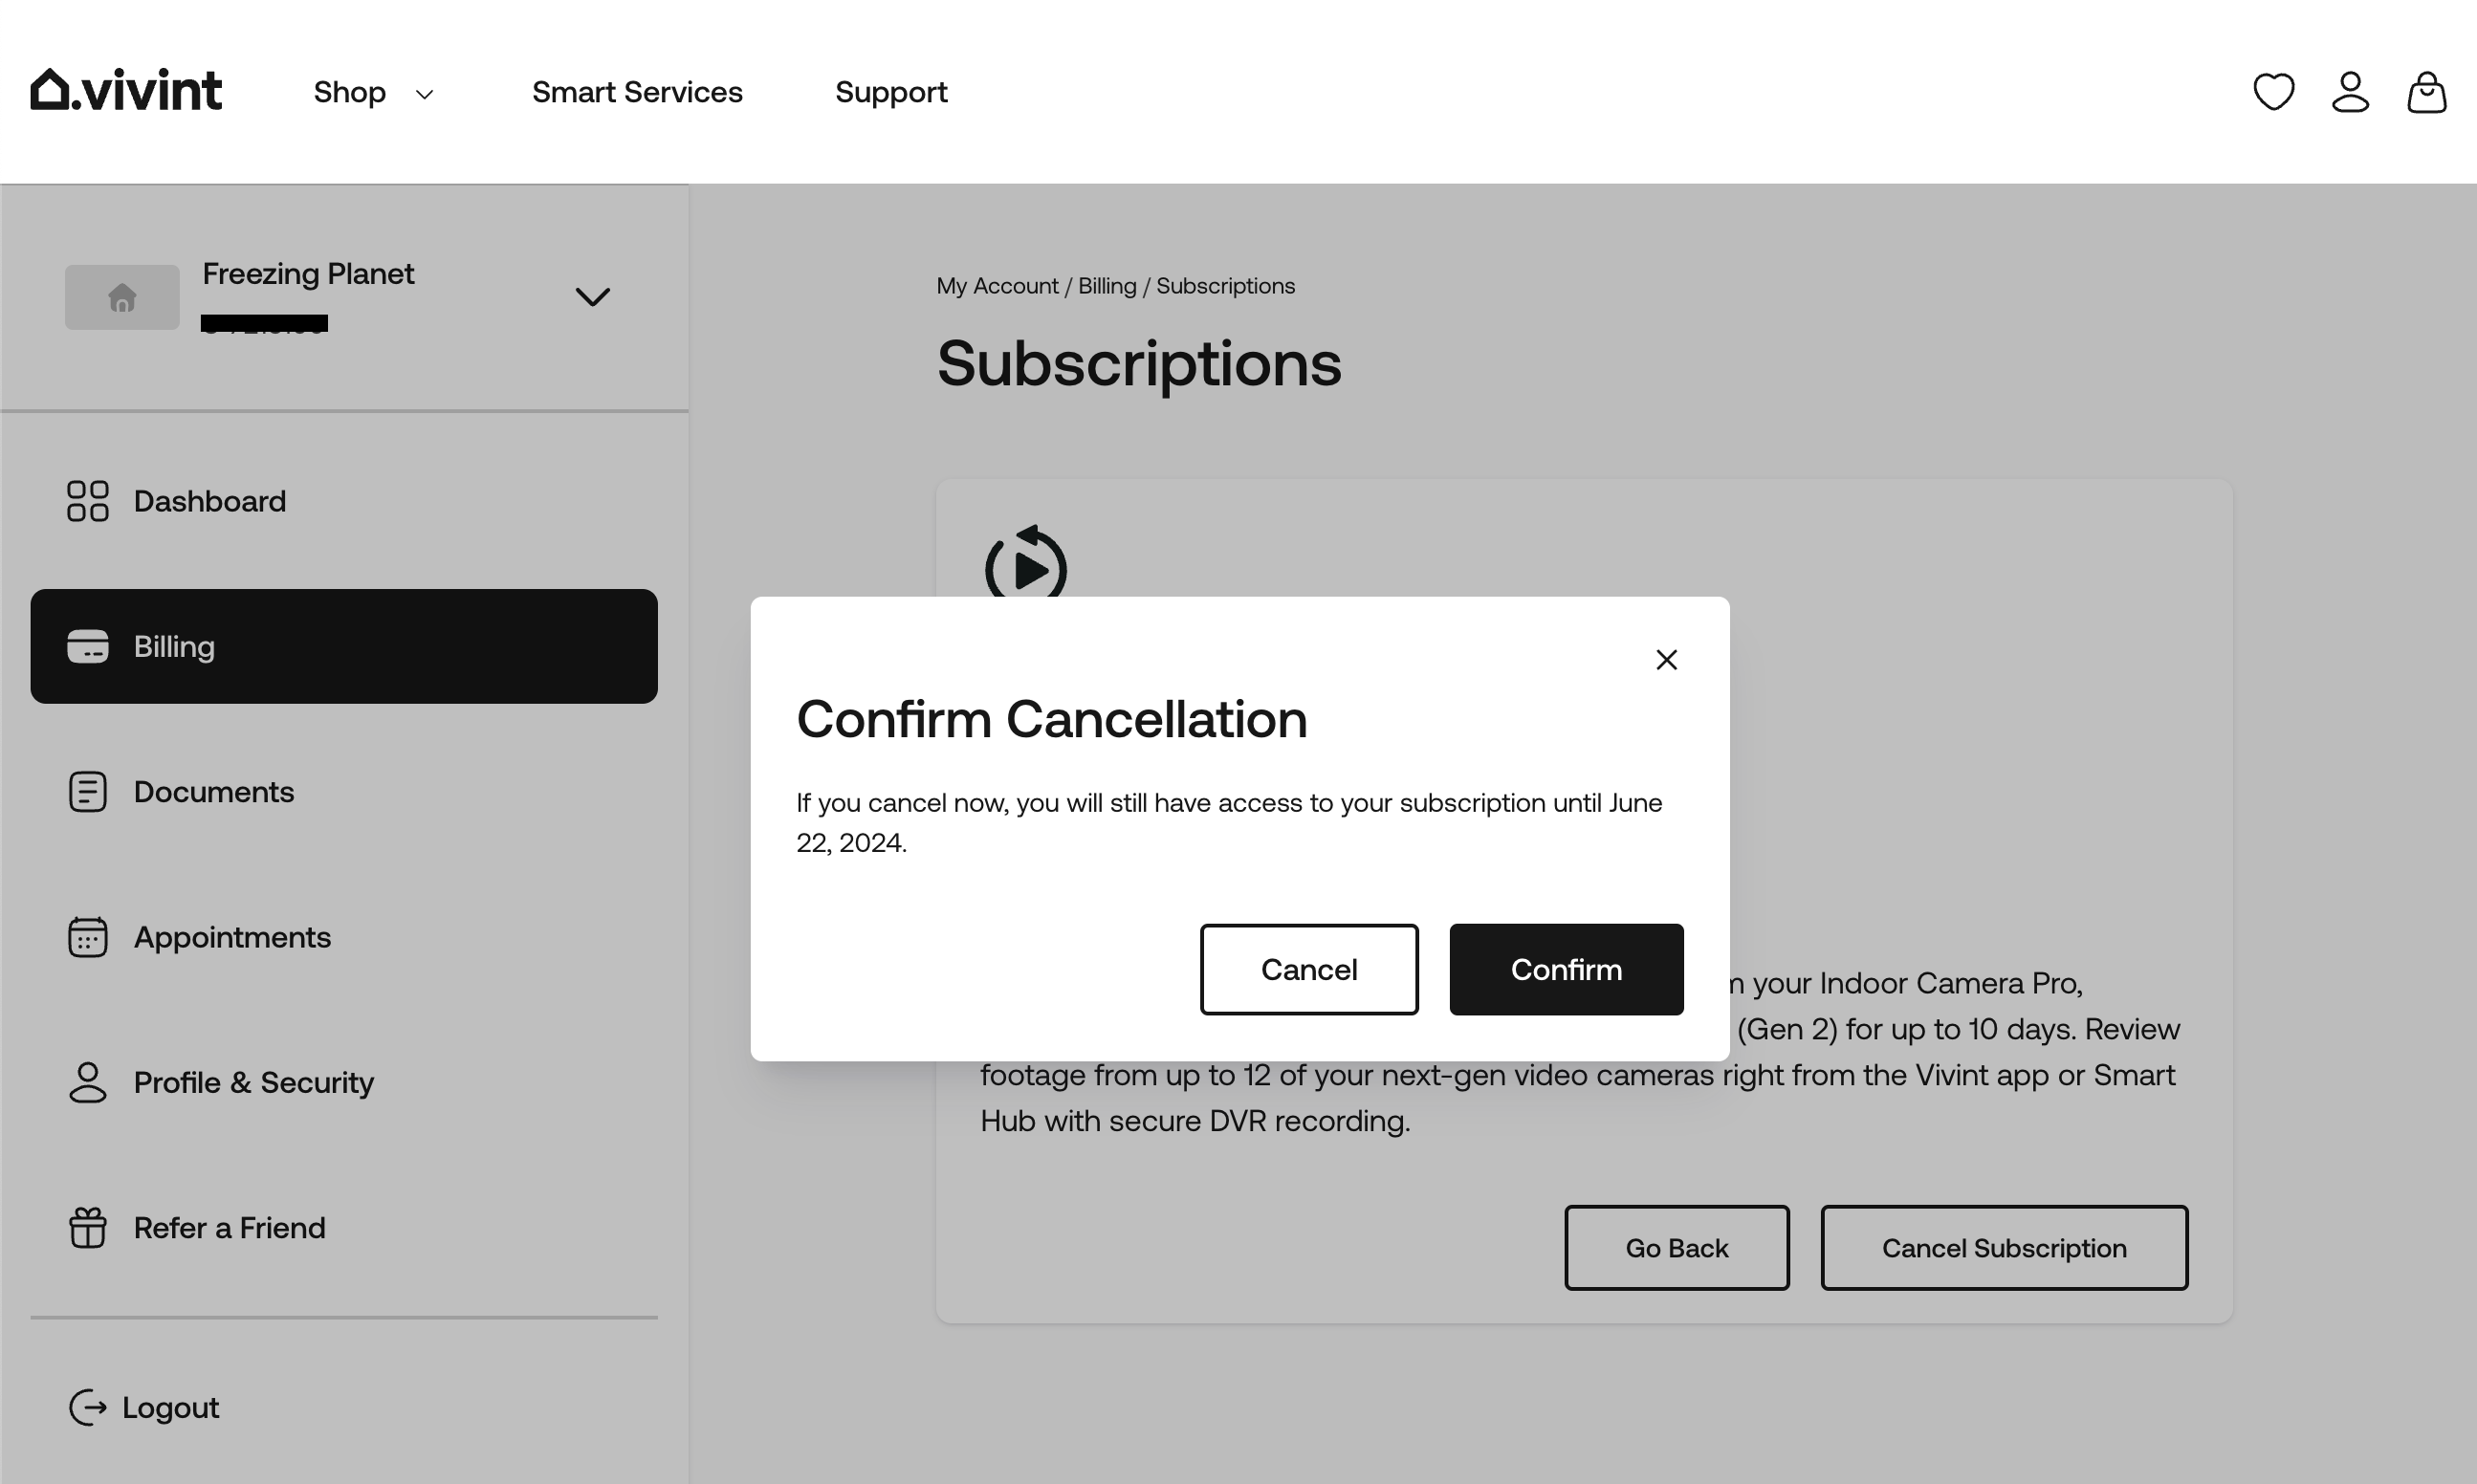
Task: Open Dashboard from the sidebar
Action: pyautogui.click(x=209, y=501)
